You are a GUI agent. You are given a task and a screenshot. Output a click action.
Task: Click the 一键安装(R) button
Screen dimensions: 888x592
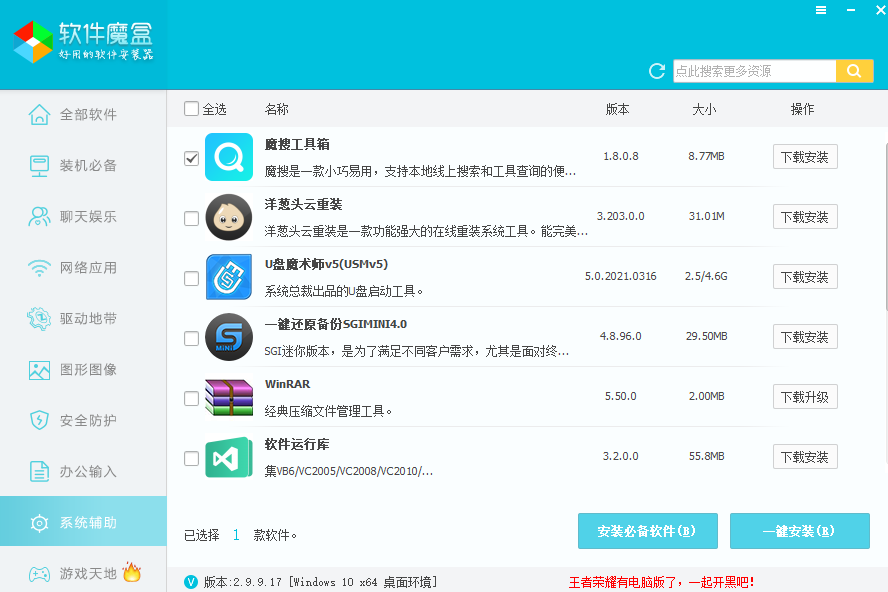(800, 531)
